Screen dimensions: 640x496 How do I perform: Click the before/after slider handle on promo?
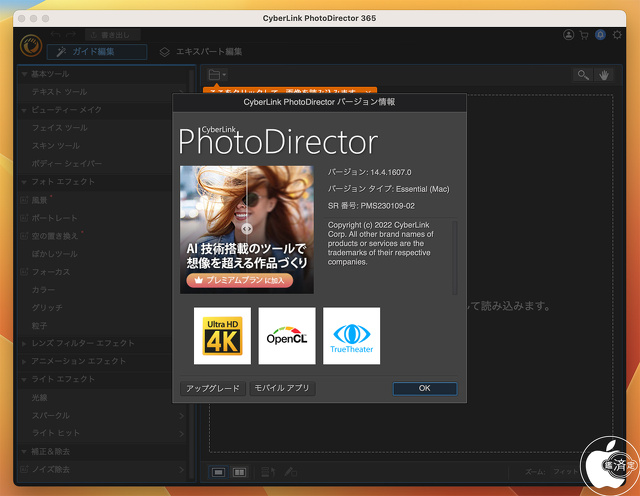247,229
